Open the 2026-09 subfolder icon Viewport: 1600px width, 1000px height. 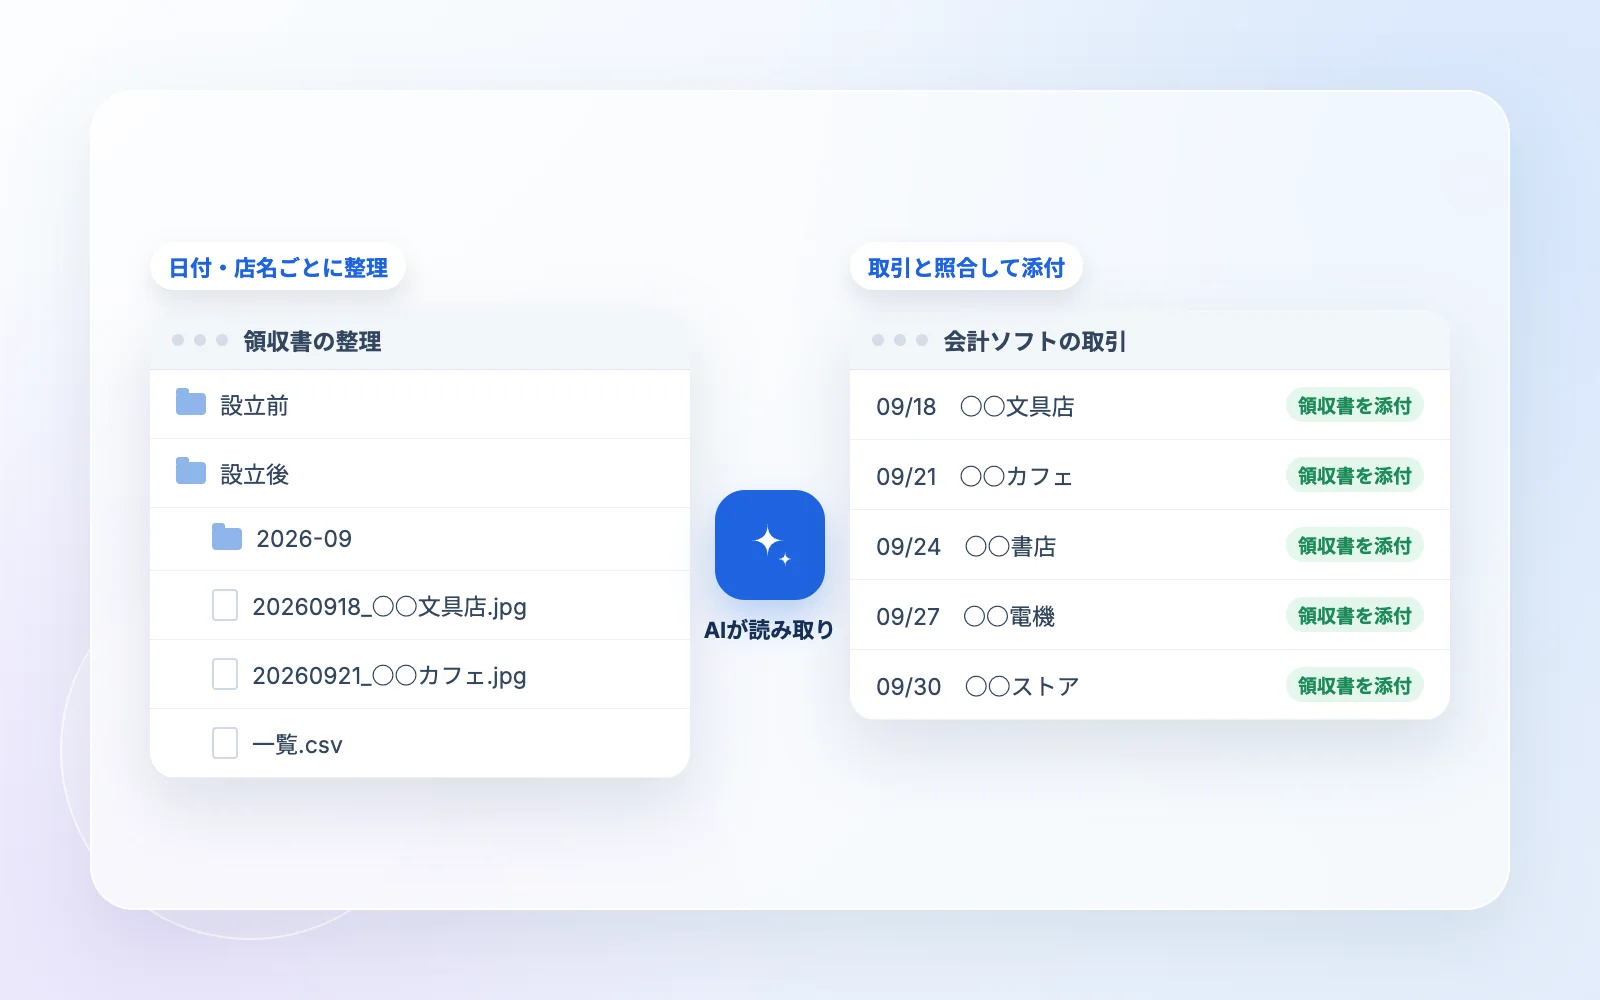coord(227,538)
